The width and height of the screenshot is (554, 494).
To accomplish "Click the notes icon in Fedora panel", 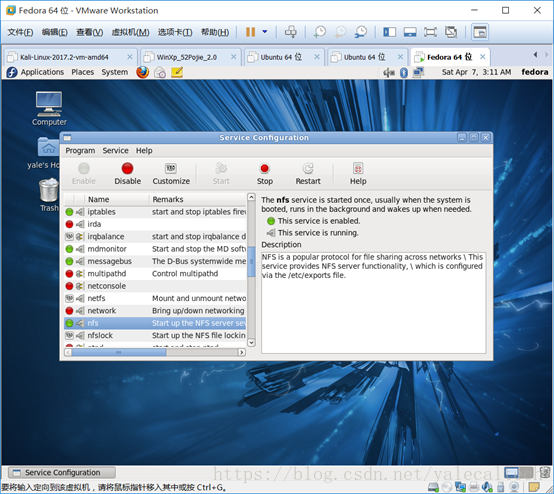I will pos(177,72).
